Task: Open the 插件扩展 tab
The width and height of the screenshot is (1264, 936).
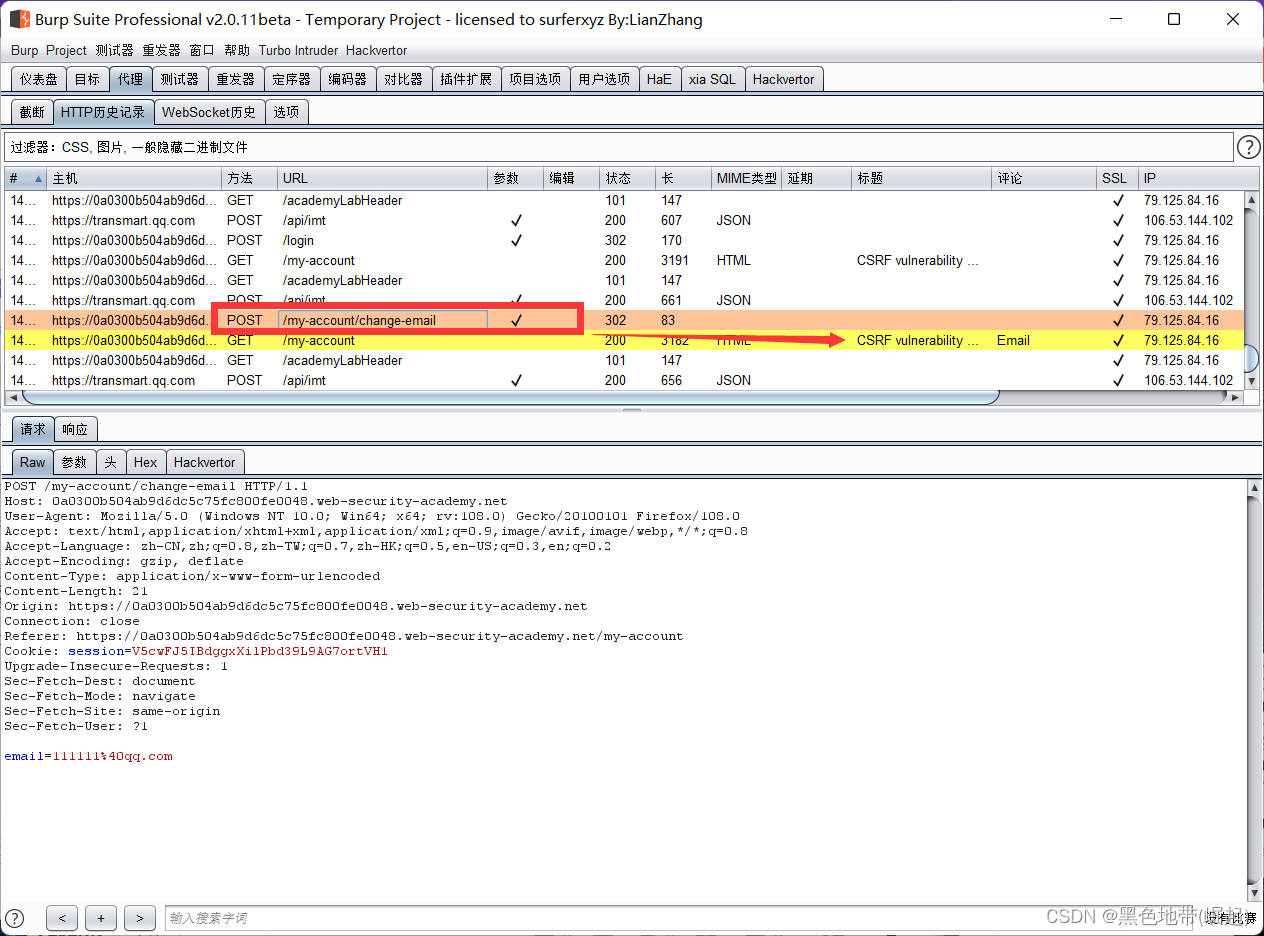Action: pos(466,79)
